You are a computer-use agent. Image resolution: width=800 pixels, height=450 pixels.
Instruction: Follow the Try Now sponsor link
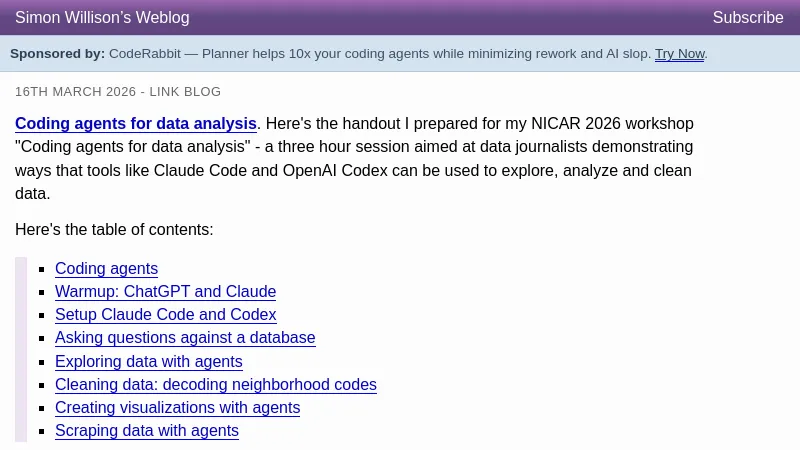pyautogui.click(x=679, y=54)
